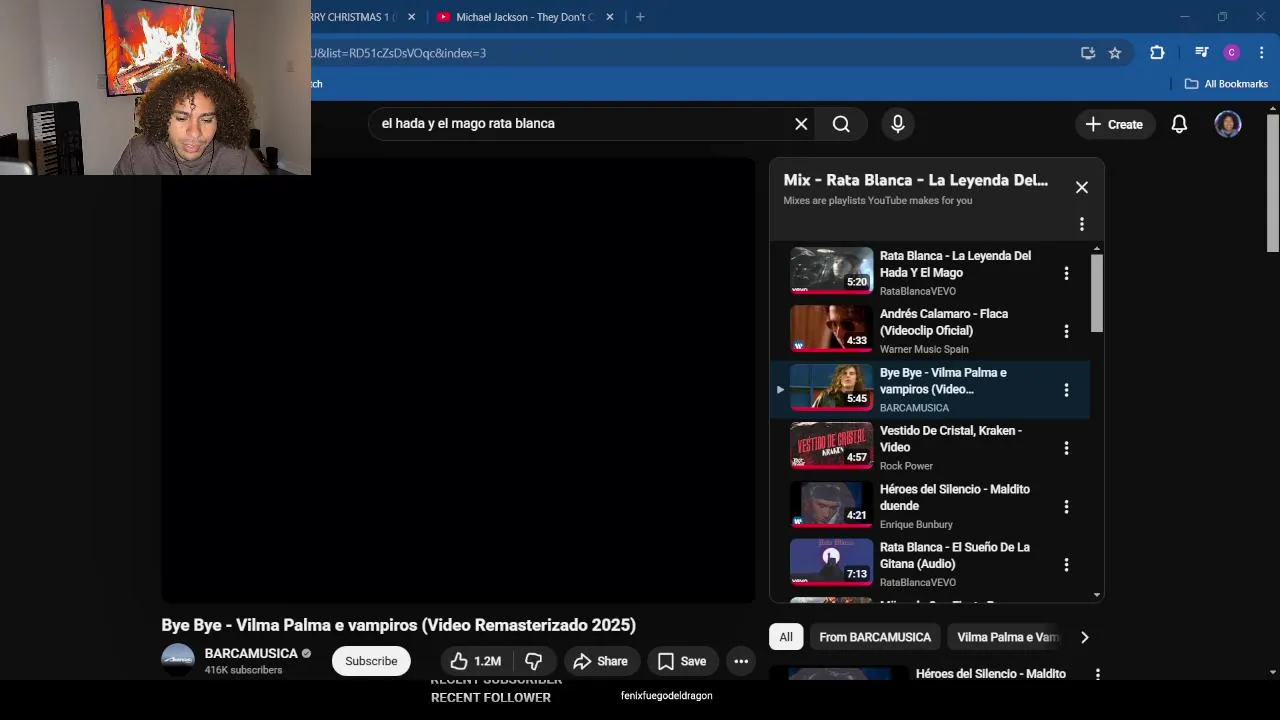Close the Christmas tab
Image resolution: width=1280 pixels, height=720 pixels.
pyautogui.click(x=411, y=17)
